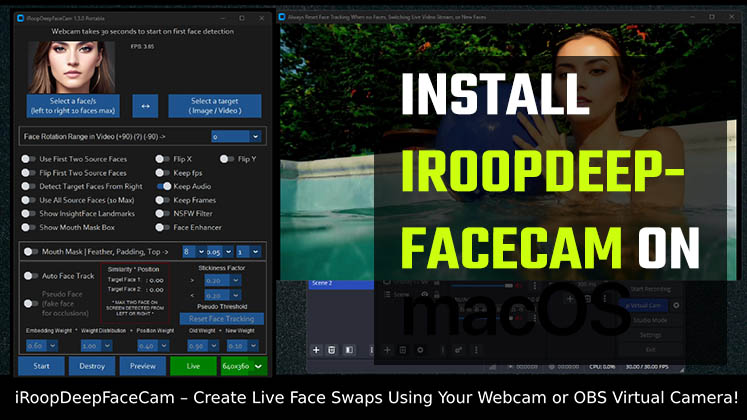Click 'Webcam takes 30 seconds to start' message
The width and height of the screenshot is (747, 420).
point(142,31)
